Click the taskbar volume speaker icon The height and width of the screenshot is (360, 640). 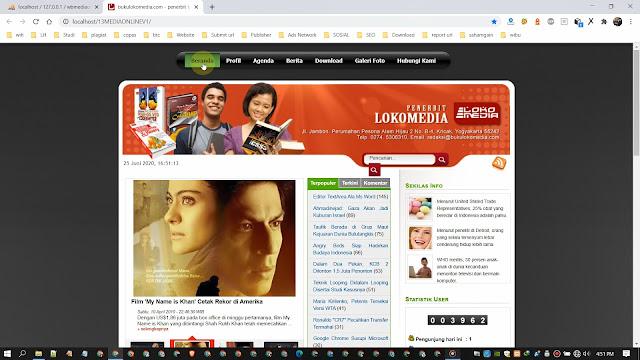[x=587, y=353]
